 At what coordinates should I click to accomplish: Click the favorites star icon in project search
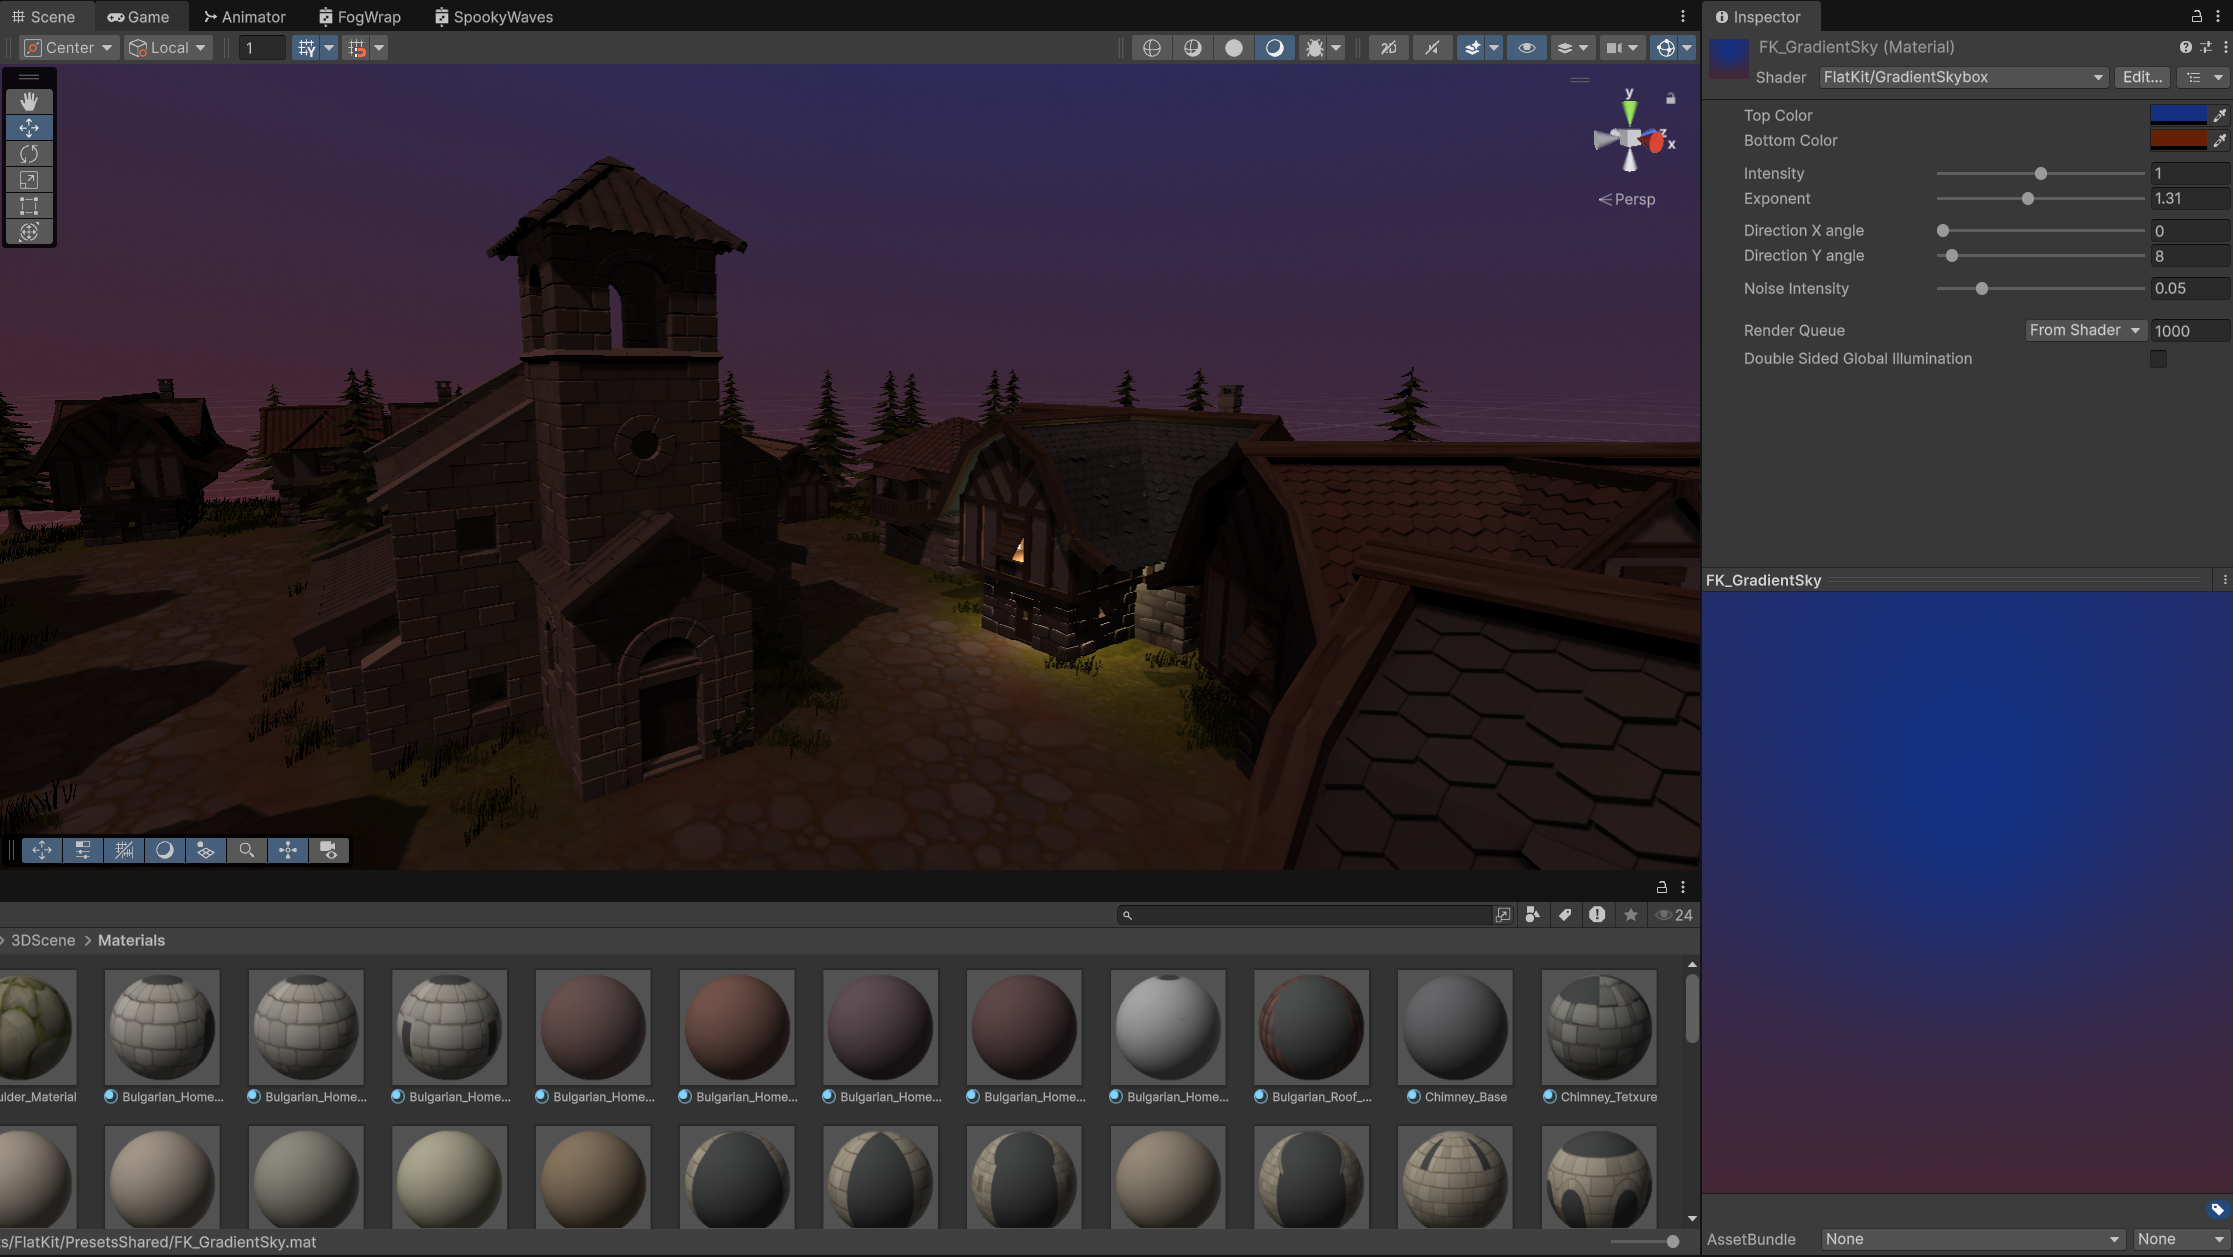(x=1631, y=915)
